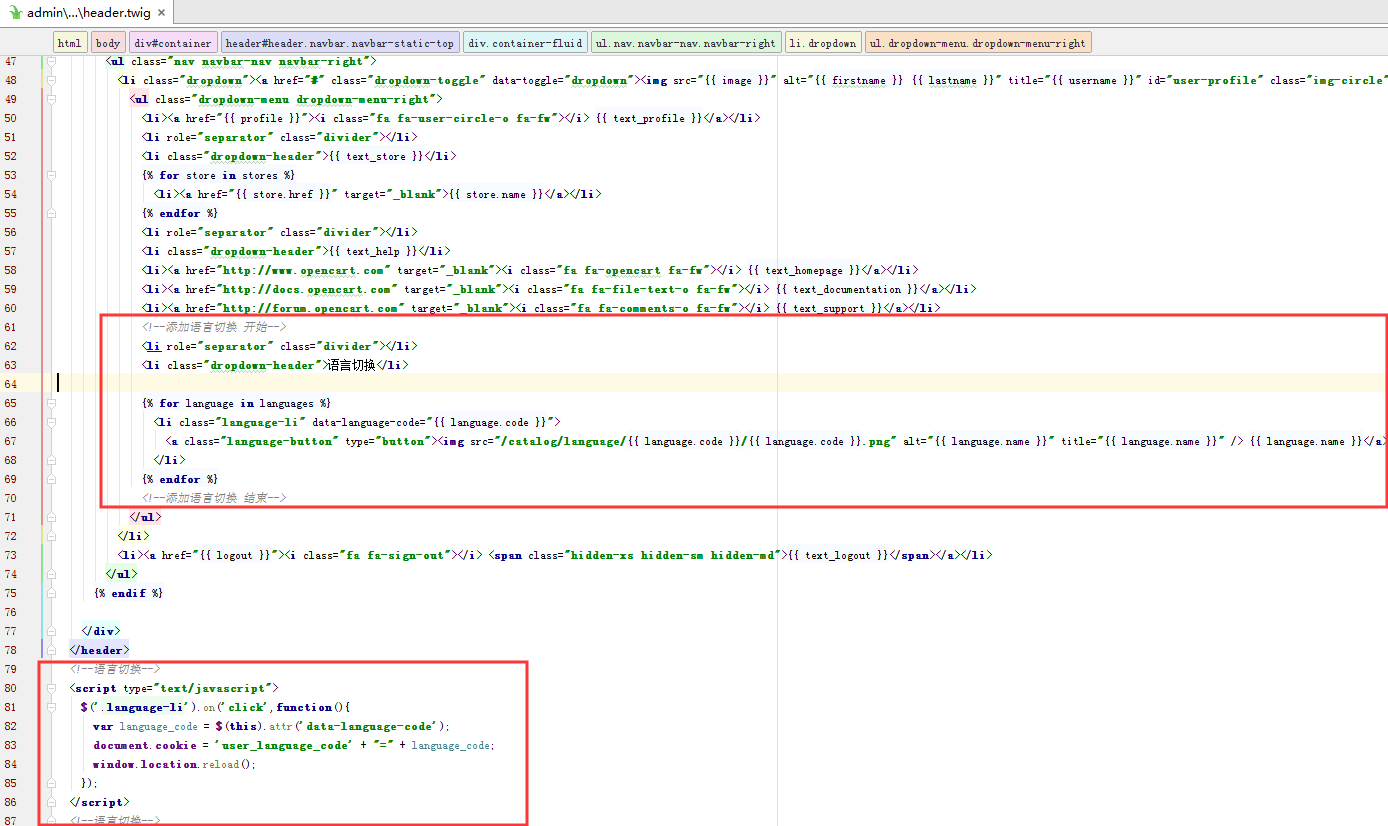
Task: Select the admin\...\header.twig tab
Action: click(x=87, y=13)
